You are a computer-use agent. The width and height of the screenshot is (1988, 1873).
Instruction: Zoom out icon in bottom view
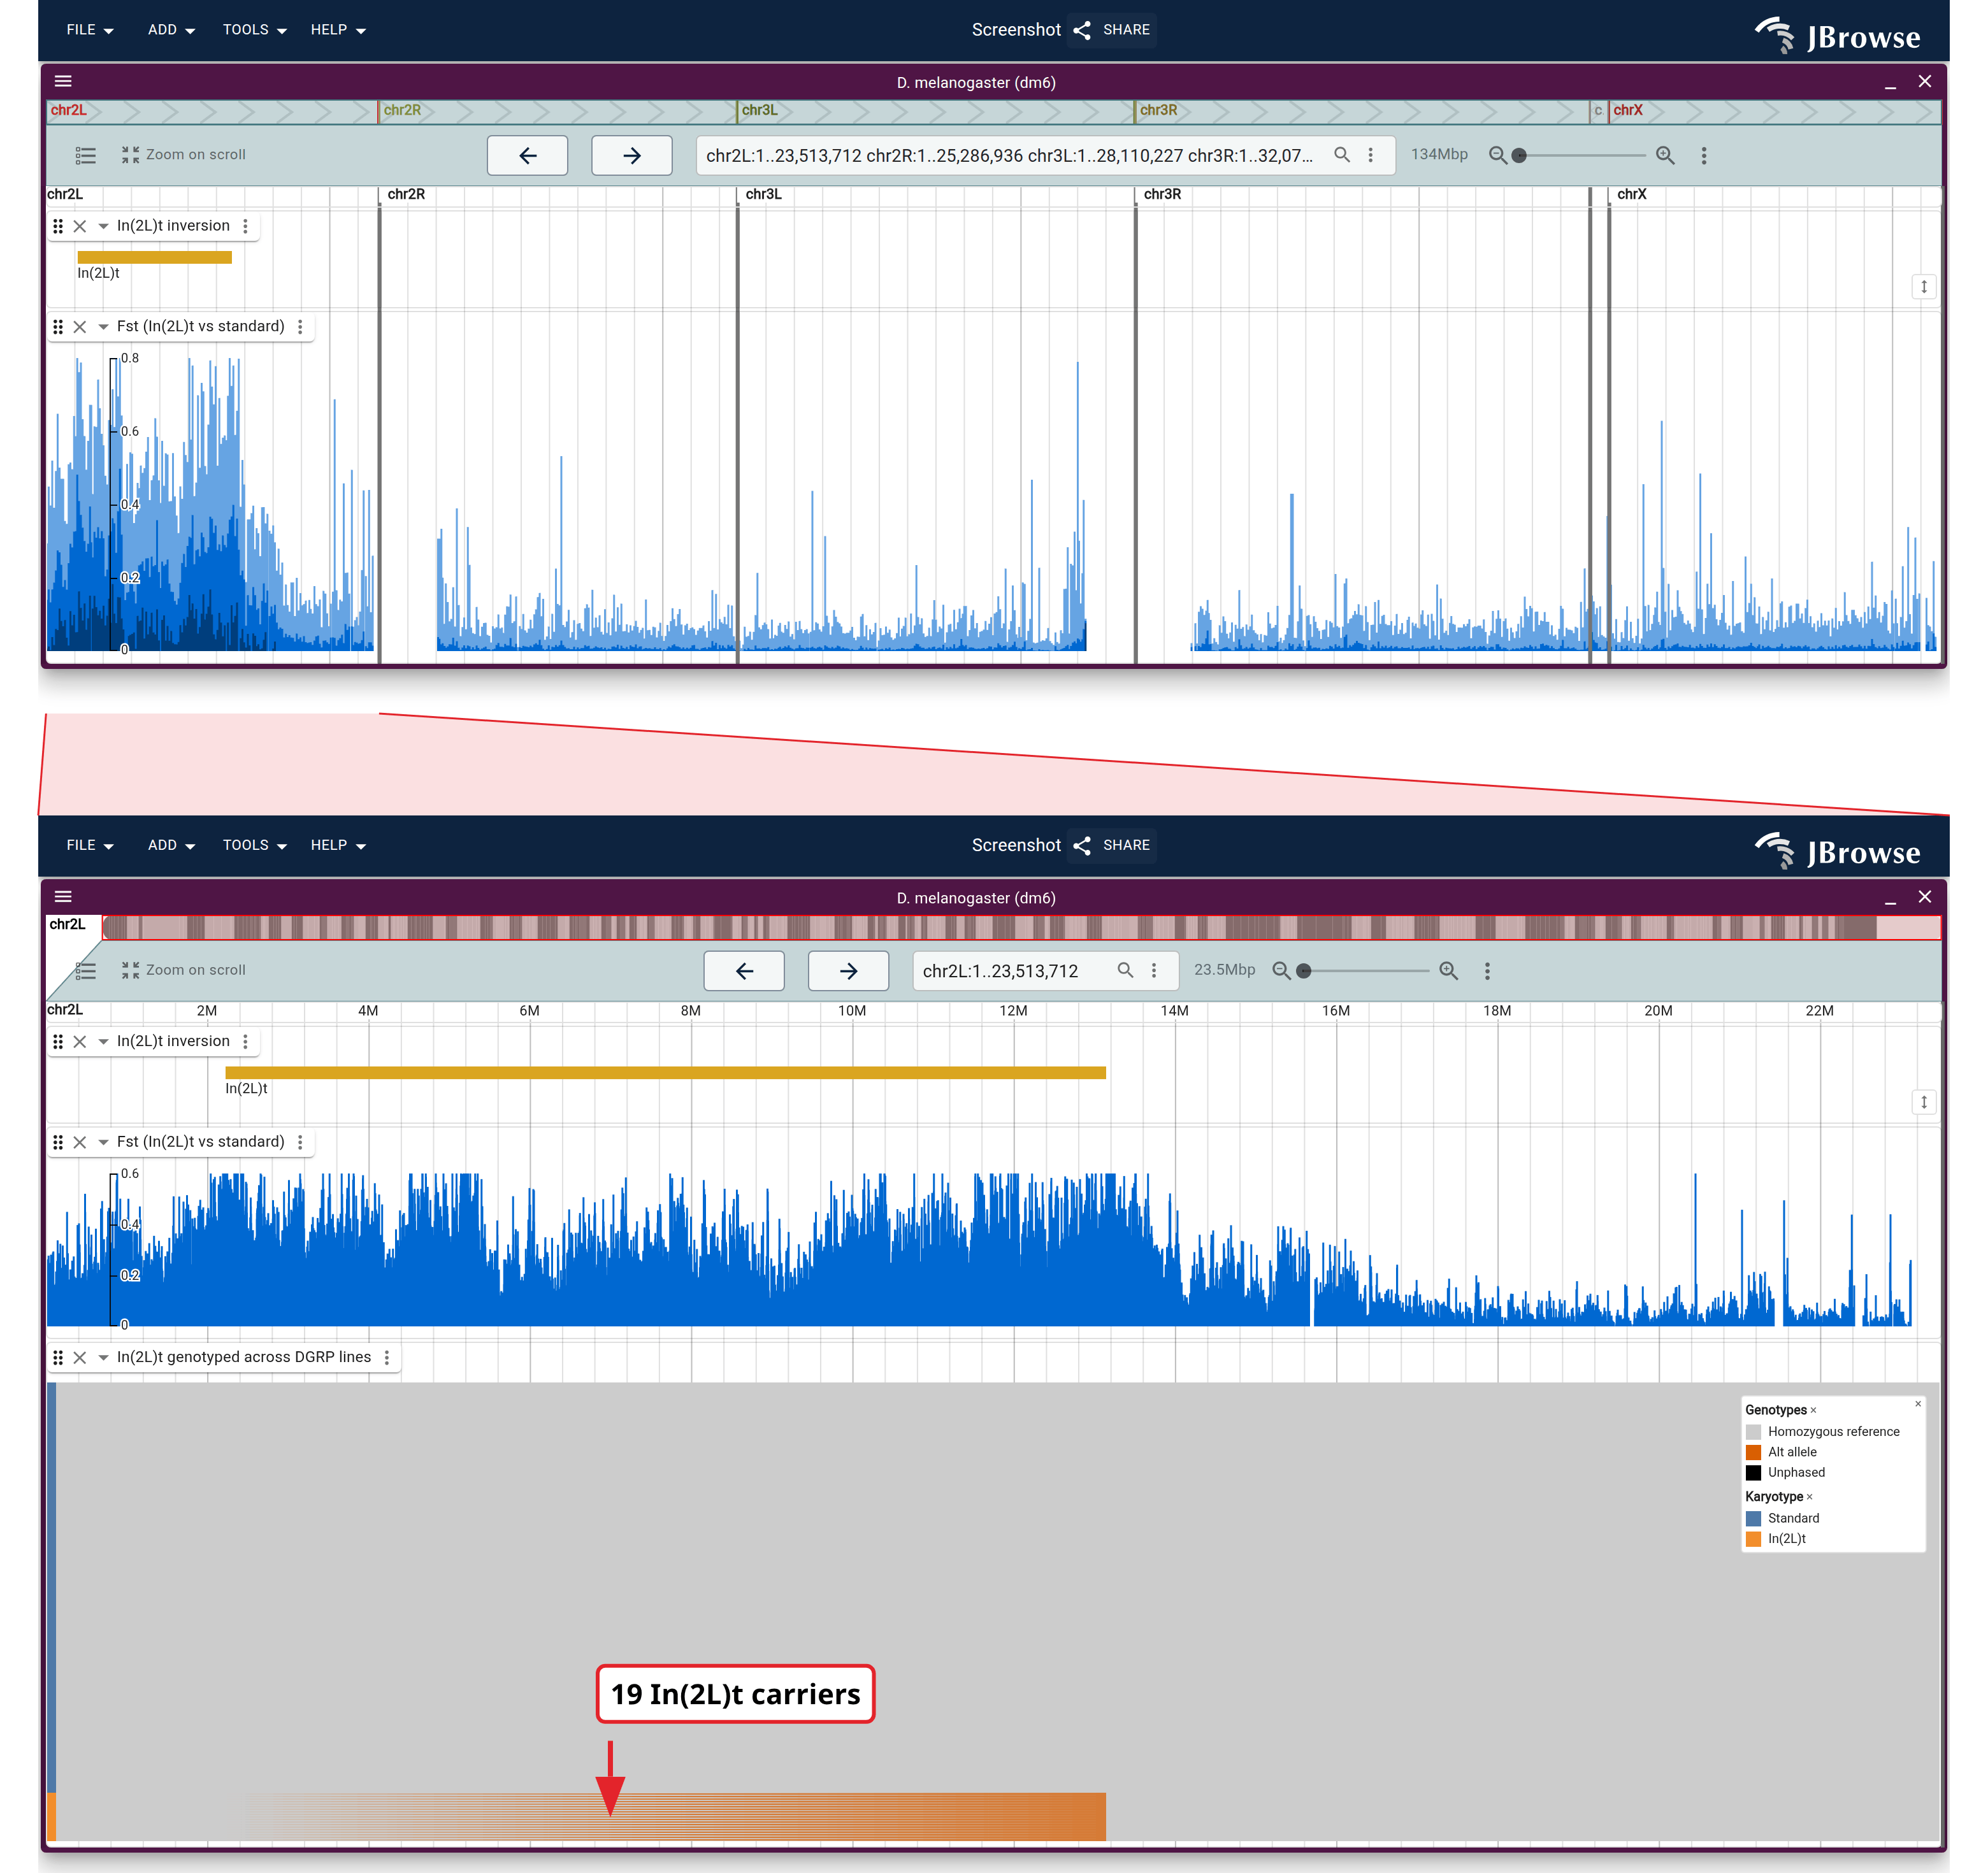[x=1280, y=970]
